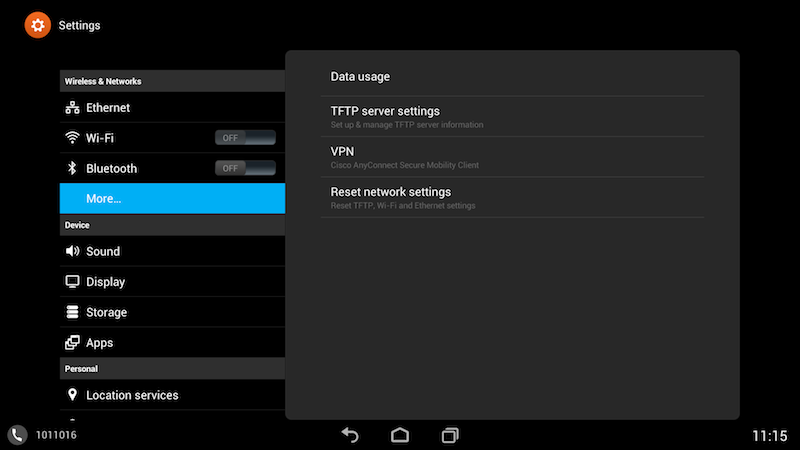Click the orange Settings gear icon
Viewport: 800px width, 450px height.
[38, 25]
